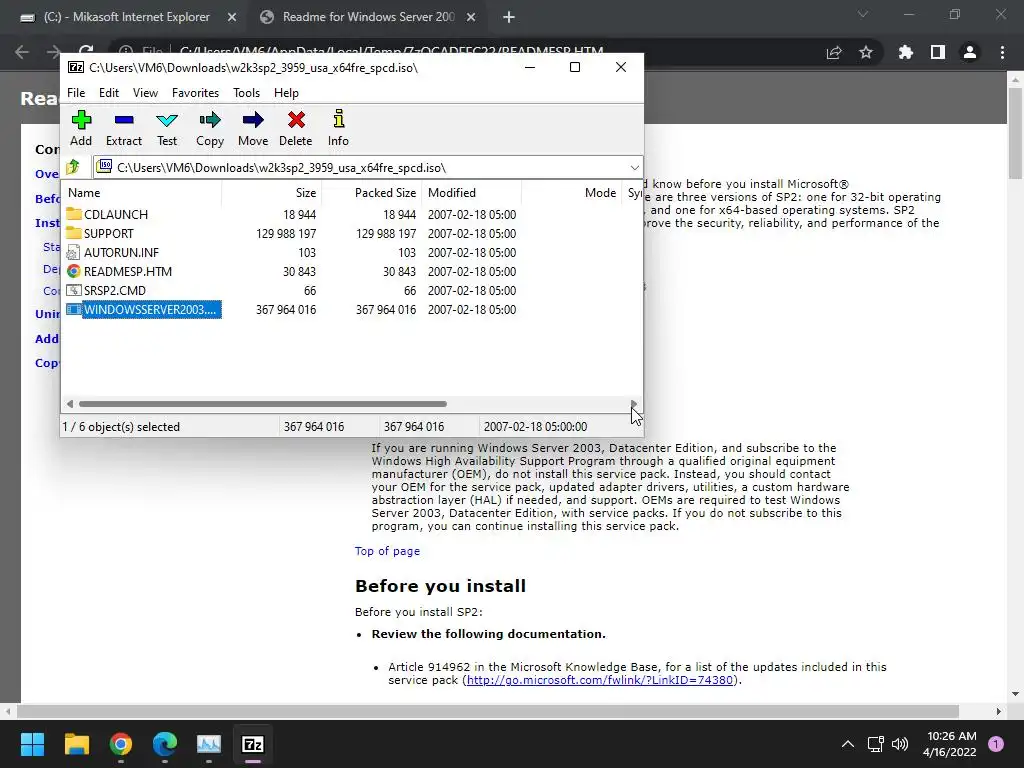Image resolution: width=1024 pixels, height=768 pixels.
Task: Open the notification badge in the taskbar
Action: [996, 744]
